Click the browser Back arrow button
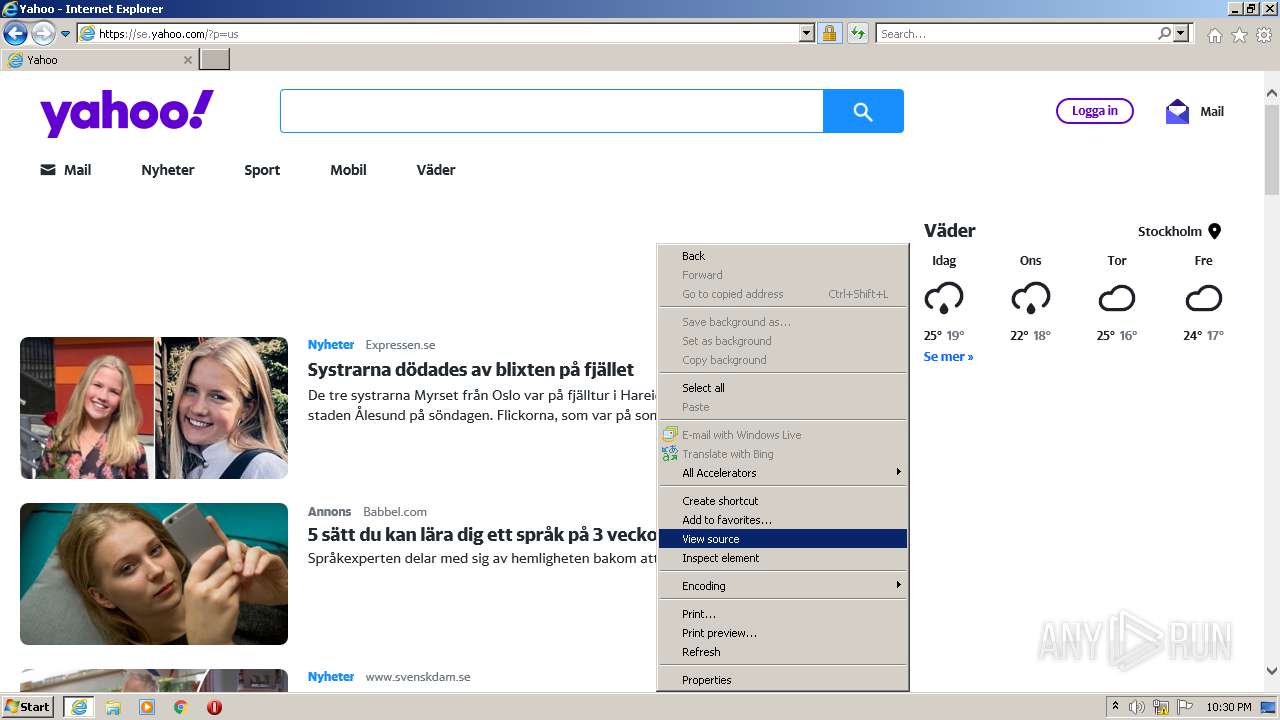The width and height of the screenshot is (1280, 720). [15, 33]
